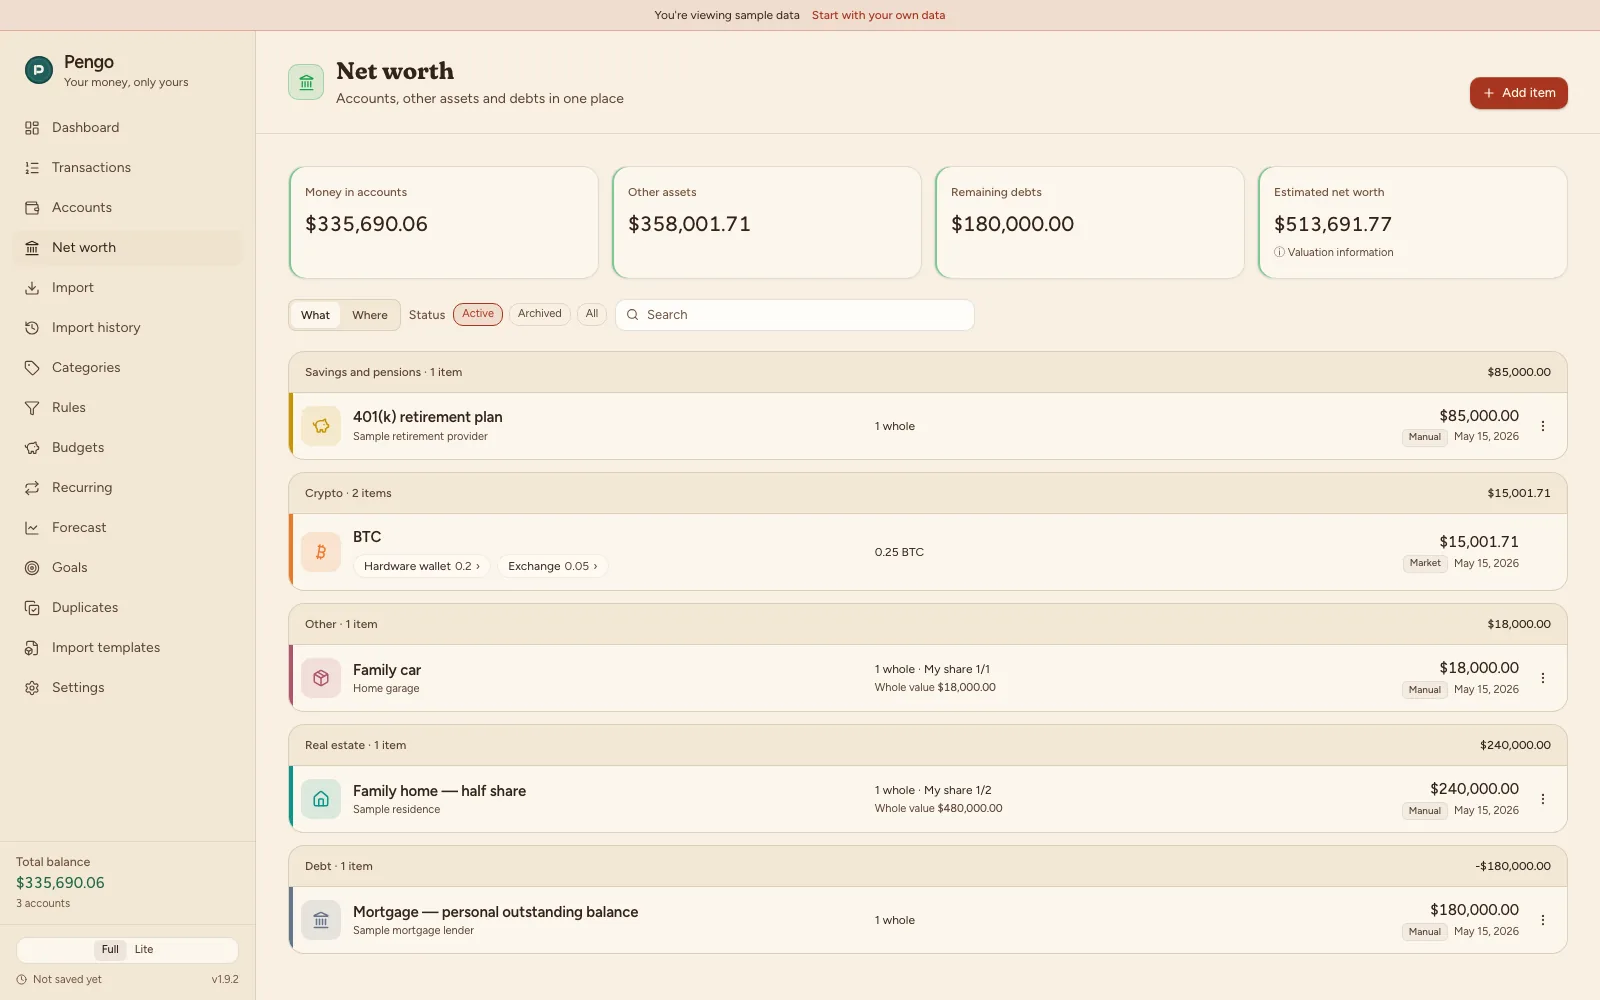1600x1000 pixels.
Task: Select Full mode in sidebar
Action: [110, 950]
